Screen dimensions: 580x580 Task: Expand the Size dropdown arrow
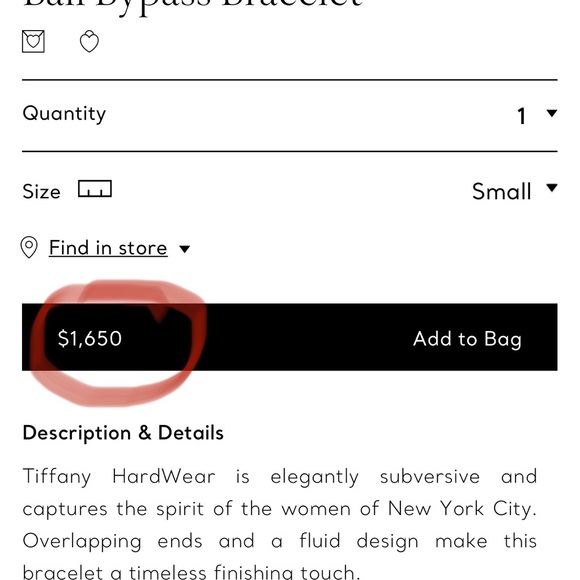(x=552, y=188)
